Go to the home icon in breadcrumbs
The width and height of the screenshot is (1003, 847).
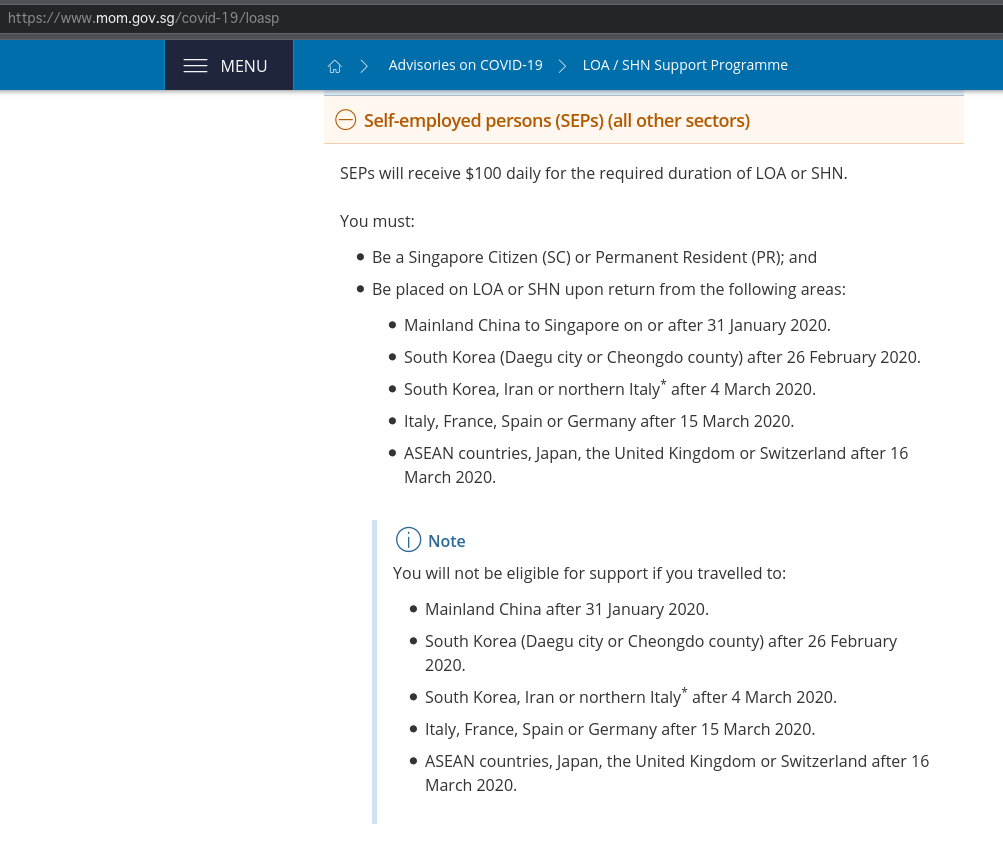pyautogui.click(x=335, y=66)
